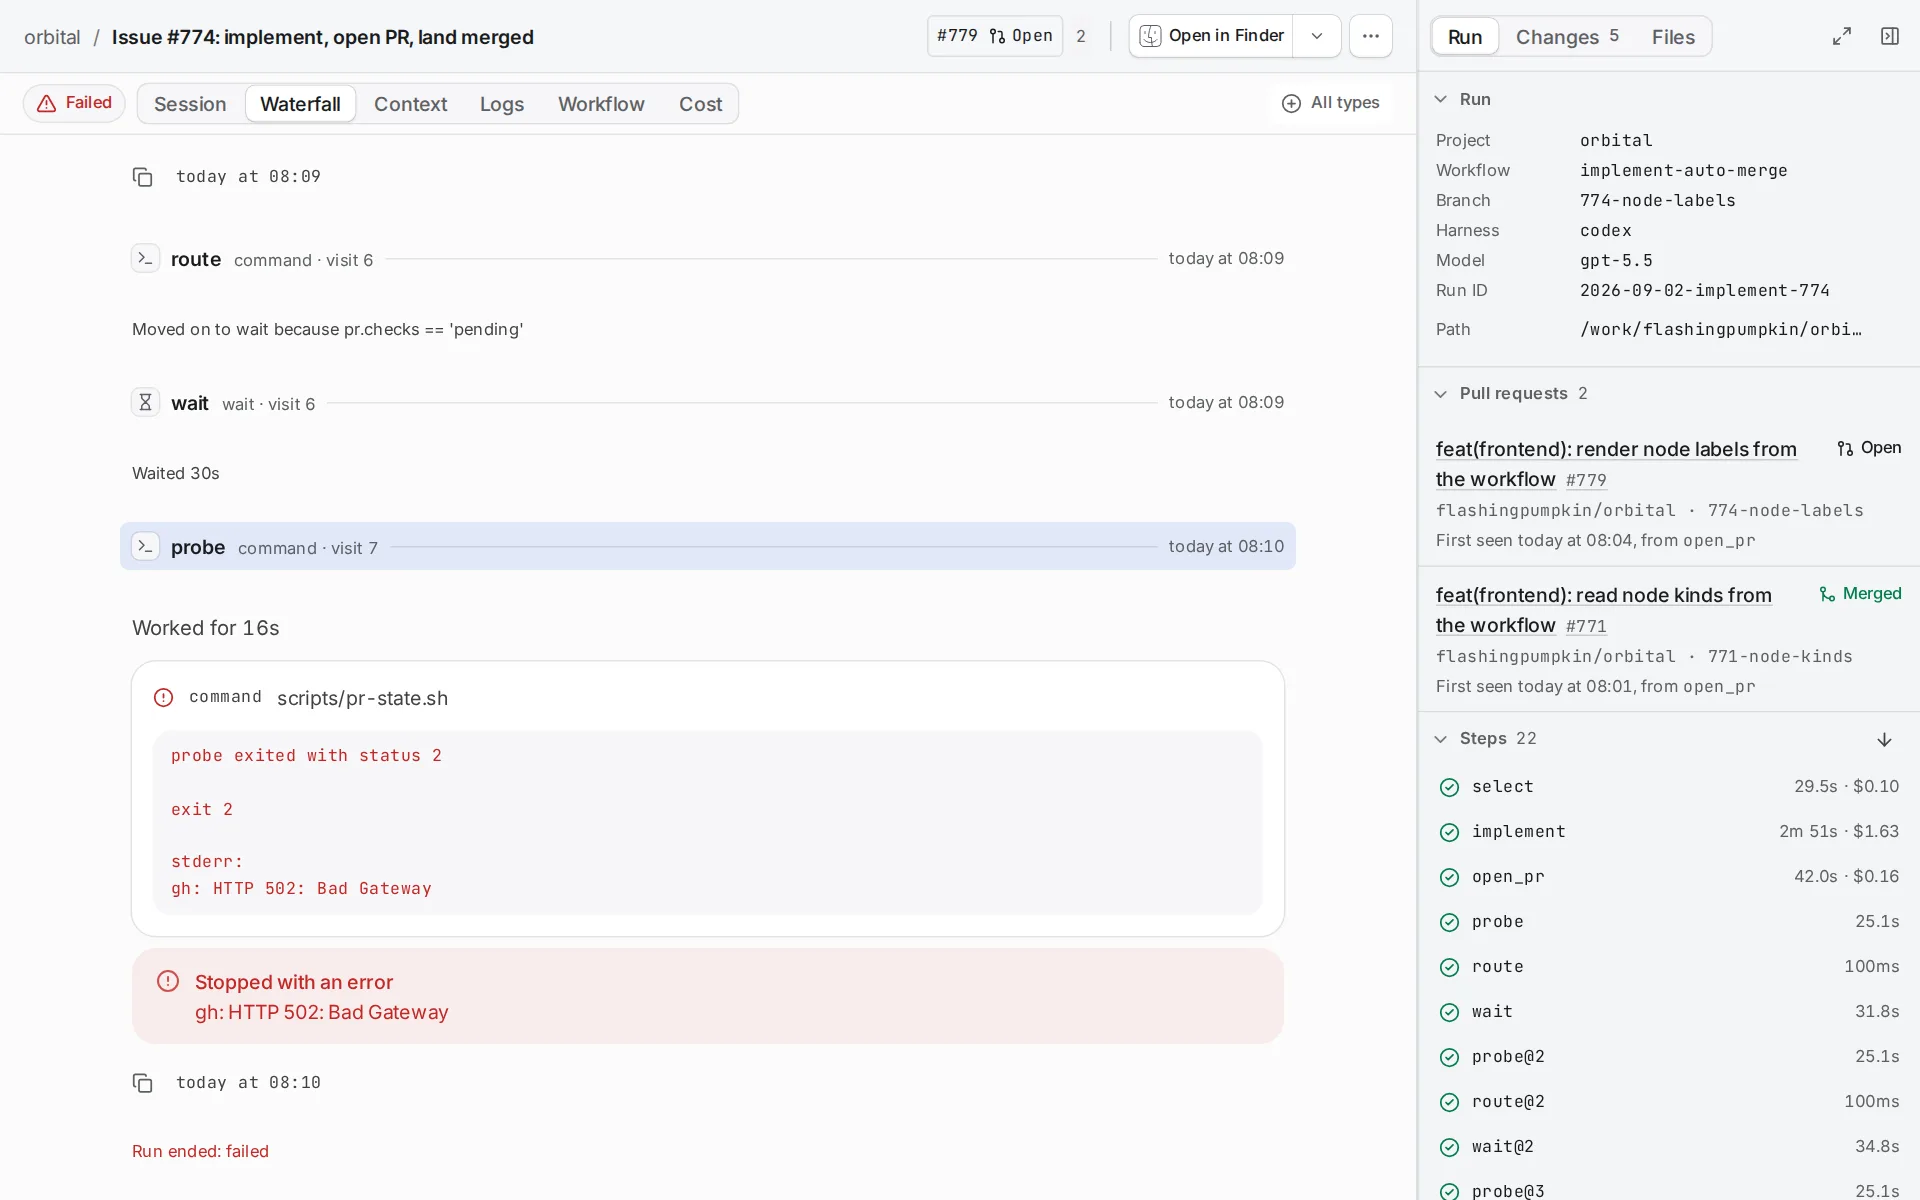Select the Run tab in sidebar
The height and width of the screenshot is (1200, 1920).
click(1465, 37)
